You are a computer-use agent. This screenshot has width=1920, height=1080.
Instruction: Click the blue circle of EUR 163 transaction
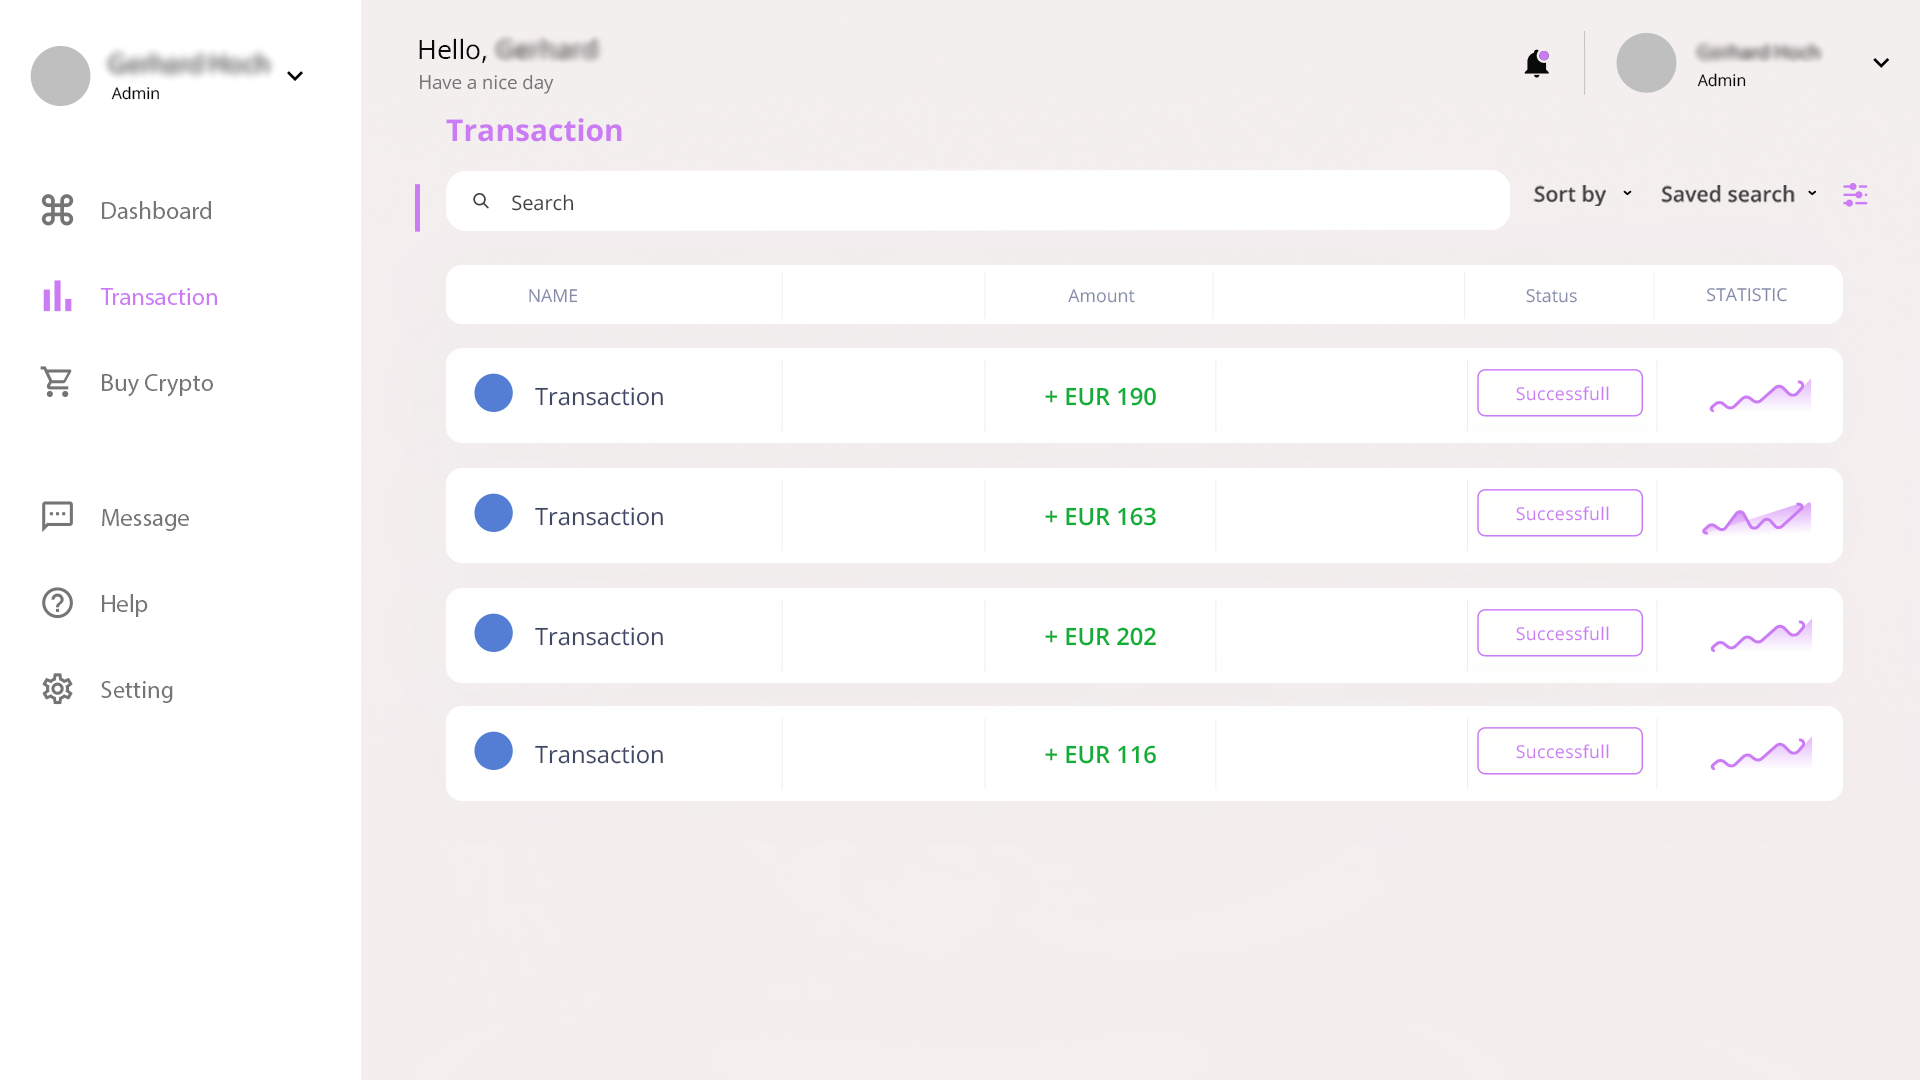[493, 513]
